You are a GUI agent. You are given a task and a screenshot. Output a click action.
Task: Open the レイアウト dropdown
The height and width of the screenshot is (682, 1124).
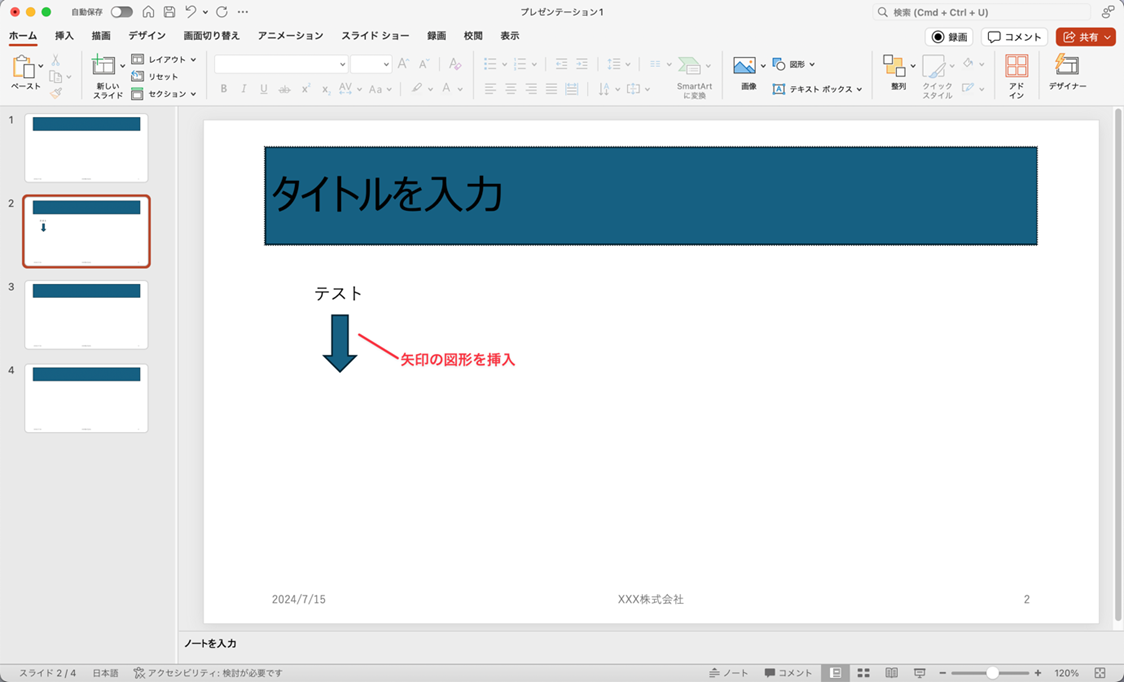pos(163,60)
